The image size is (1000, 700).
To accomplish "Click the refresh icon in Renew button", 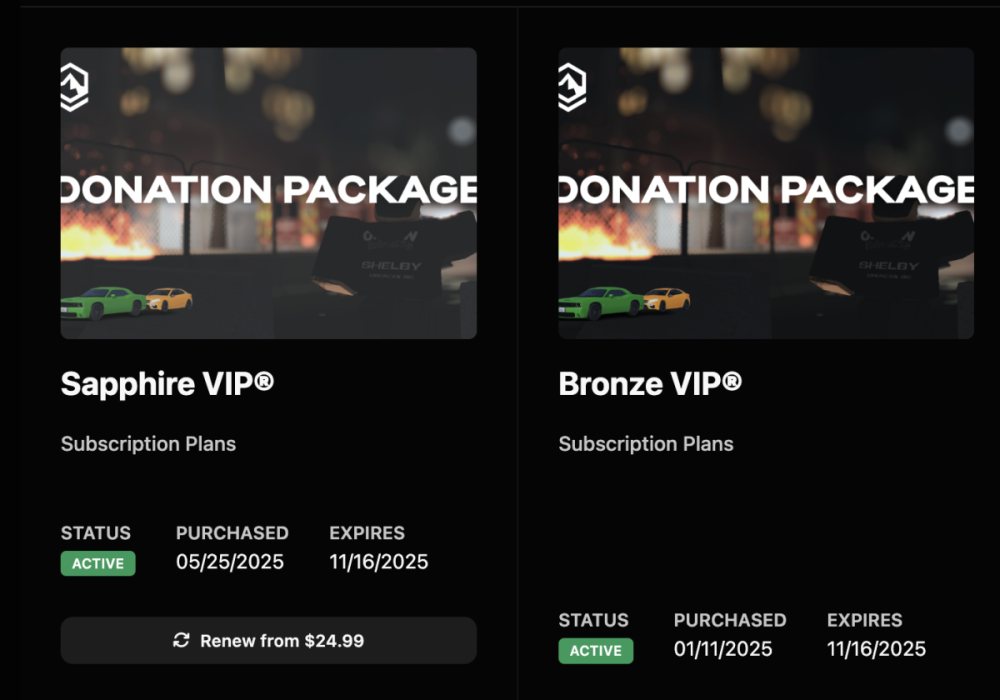I will click(181, 640).
